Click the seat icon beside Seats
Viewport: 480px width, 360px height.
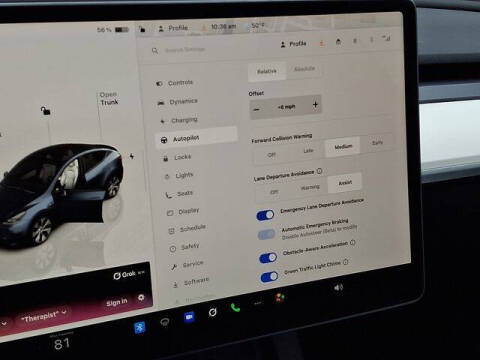coord(168,195)
